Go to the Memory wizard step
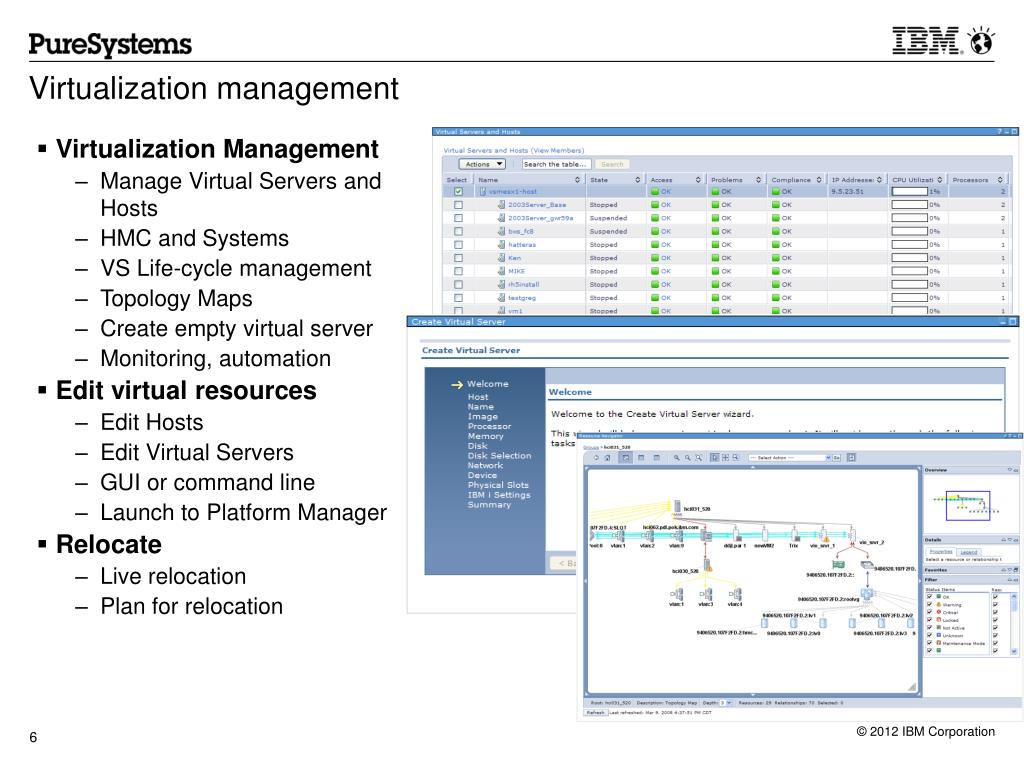The image size is (1024, 768). tap(485, 436)
